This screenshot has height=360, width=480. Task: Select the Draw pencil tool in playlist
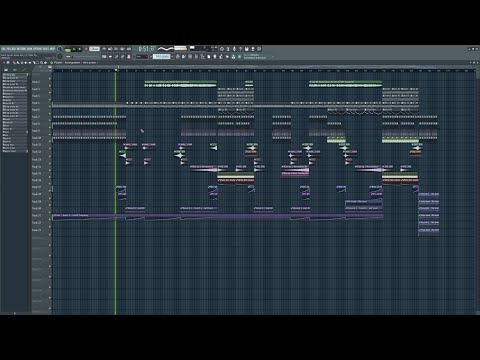pyautogui.click(x=14, y=63)
